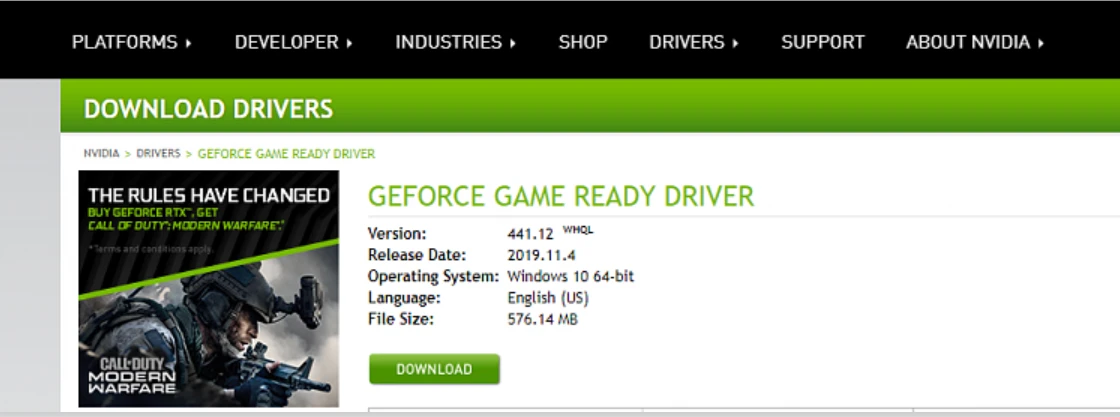Click the GEFORCE GAME READY DRIVER breadcrumb
This screenshot has width=1120, height=417.
286,154
